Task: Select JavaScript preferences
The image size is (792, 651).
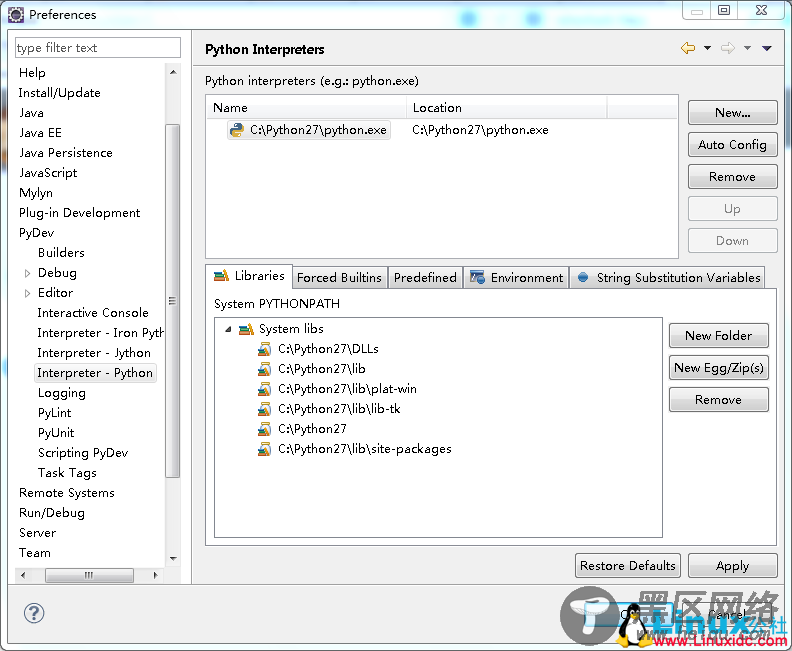Action: pyautogui.click(x=48, y=173)
